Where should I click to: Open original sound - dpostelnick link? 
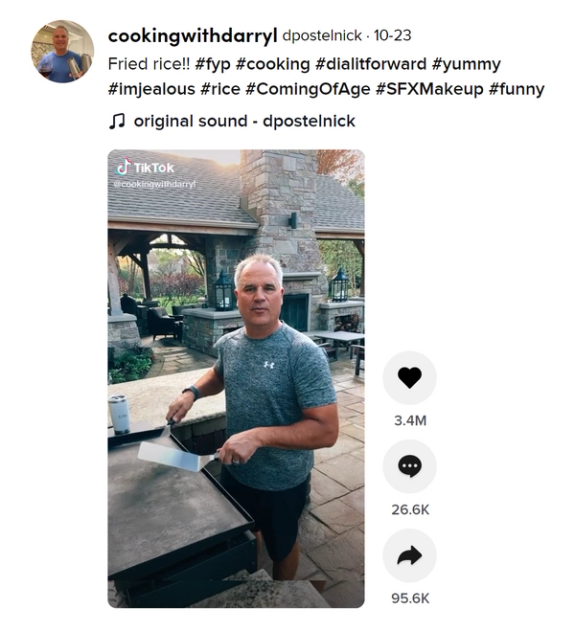click(x=244, y=121)
